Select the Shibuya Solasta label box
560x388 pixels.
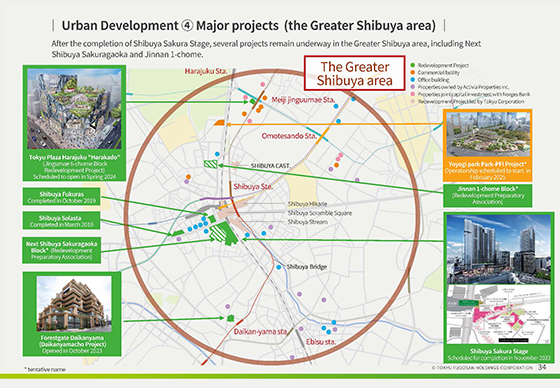(x=61, y=221)
